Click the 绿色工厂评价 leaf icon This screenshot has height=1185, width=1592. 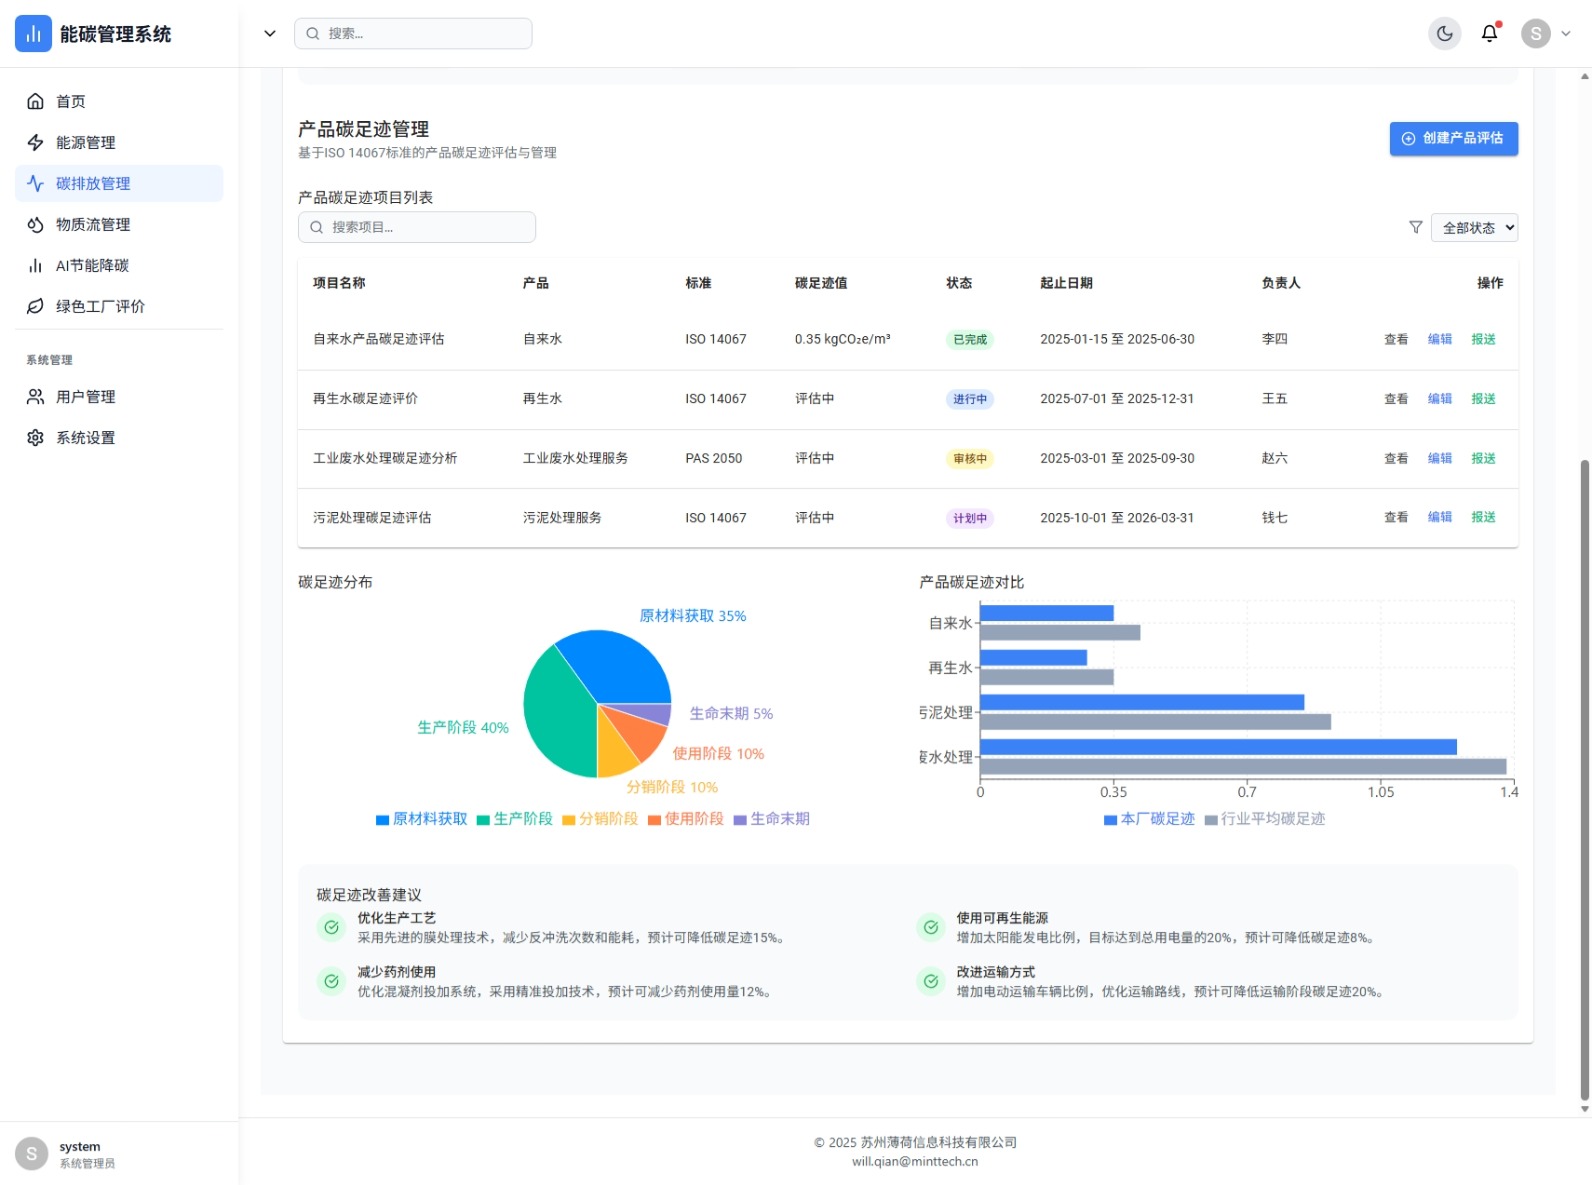click(35, 307)
